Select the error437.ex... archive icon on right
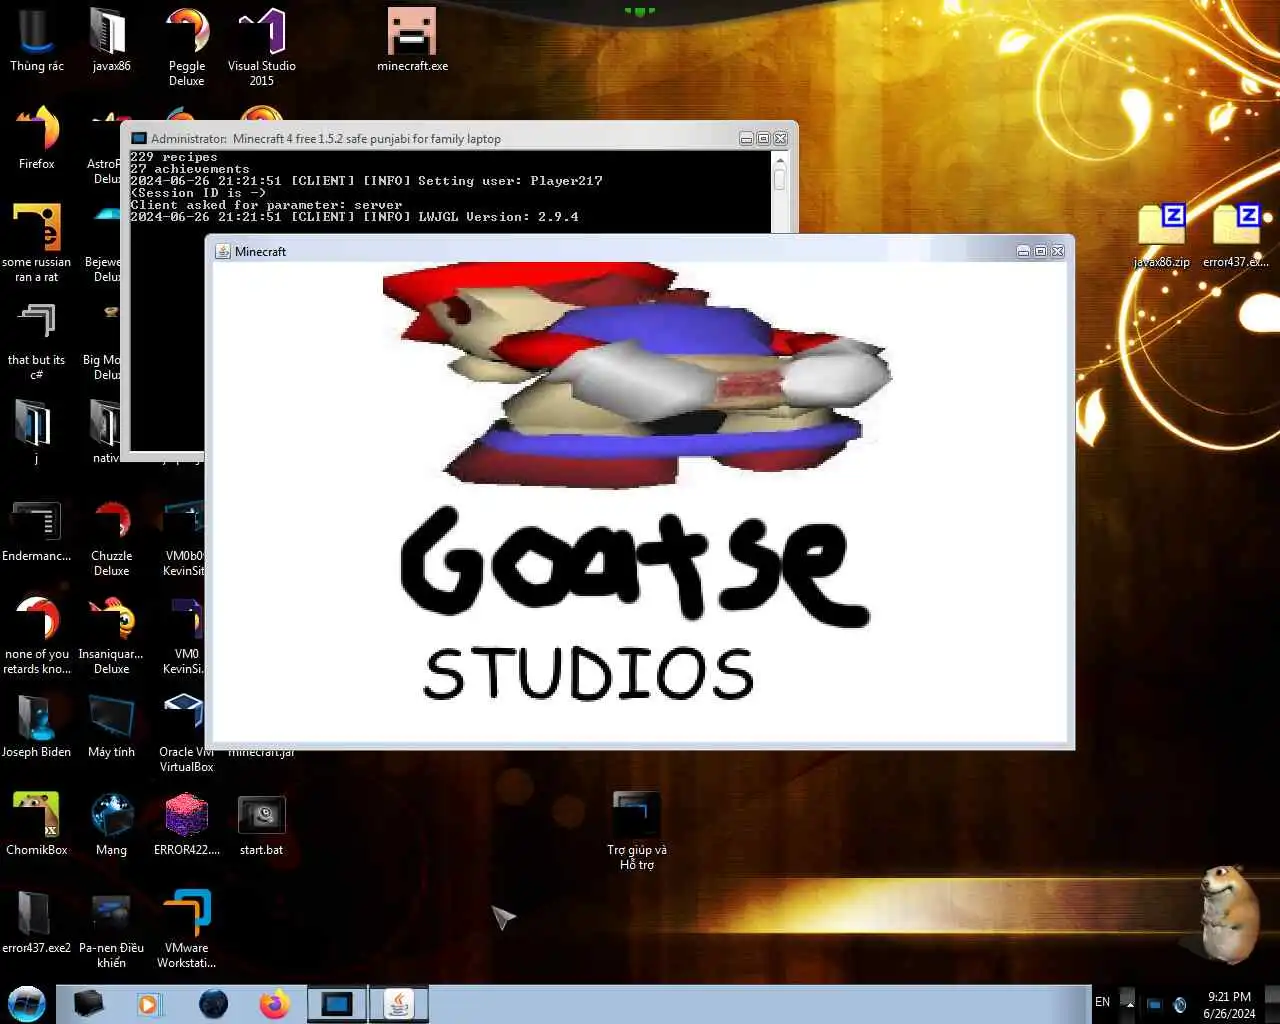 [1236, 236]
